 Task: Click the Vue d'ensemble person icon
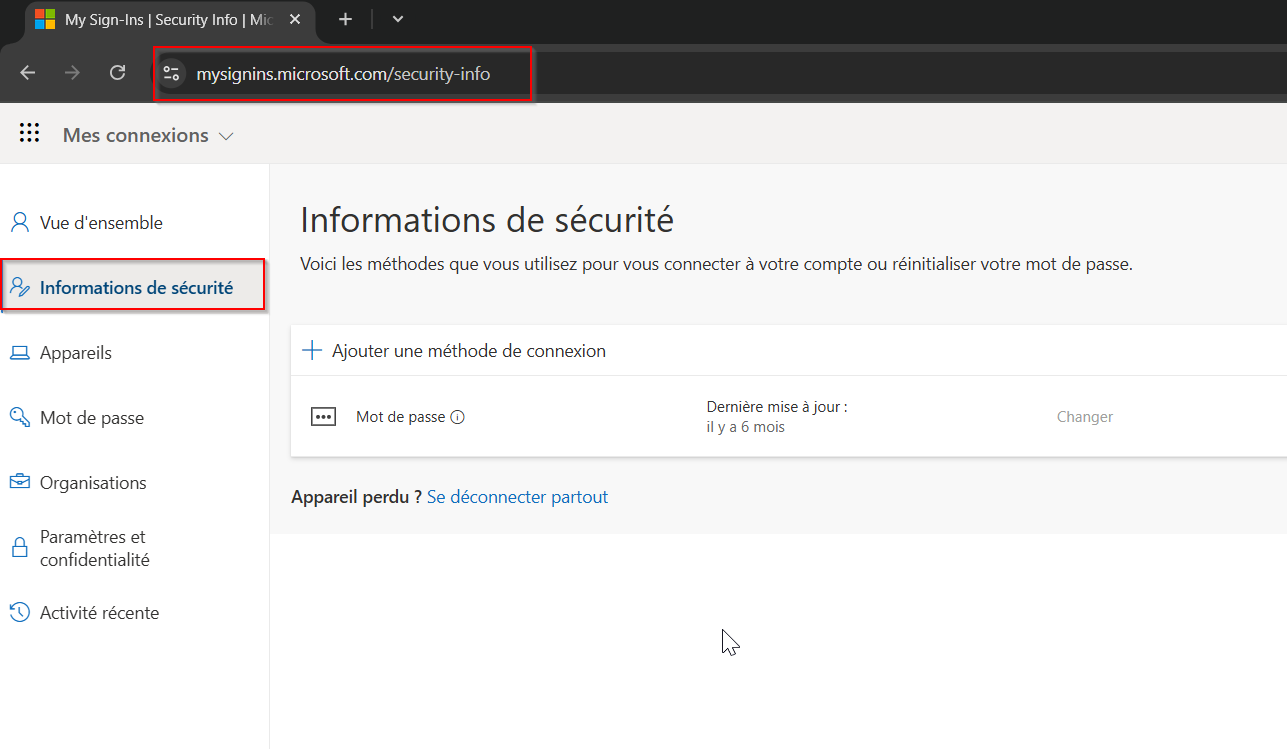20,222
